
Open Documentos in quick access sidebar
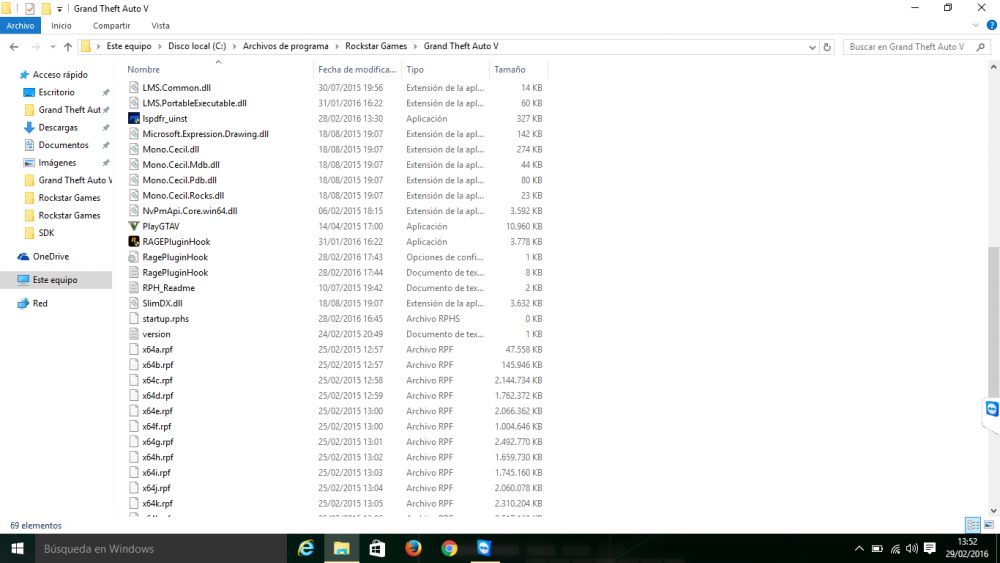[x=63, y=145]
